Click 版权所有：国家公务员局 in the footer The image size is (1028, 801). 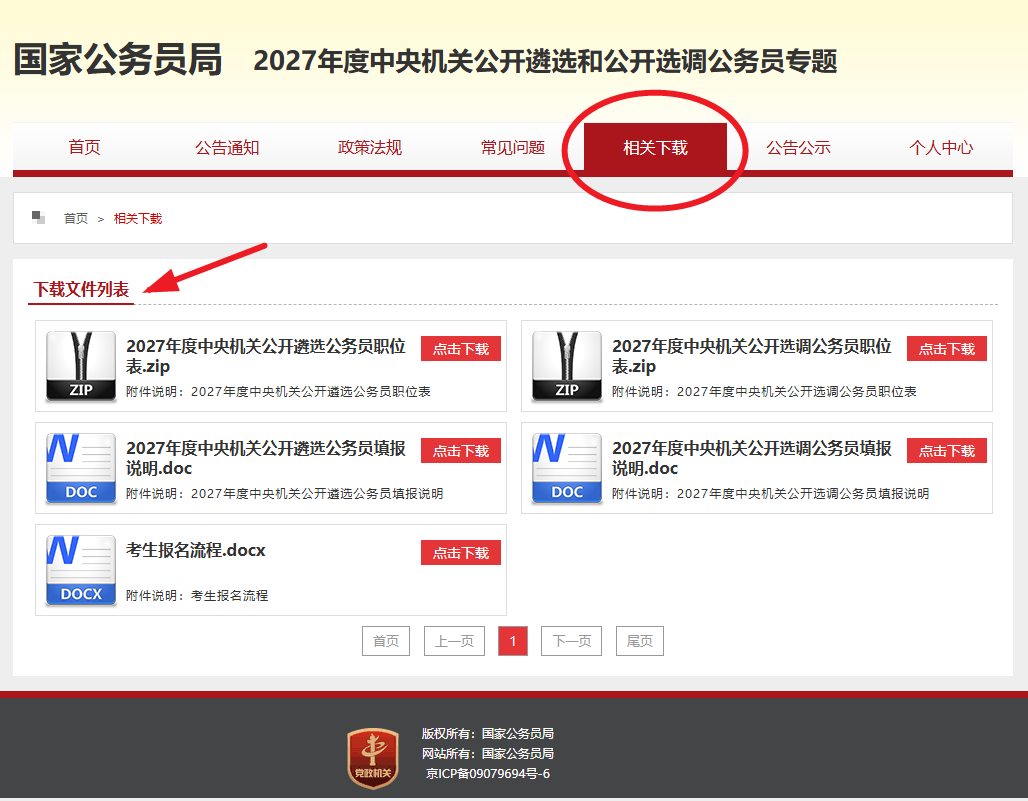(x=488, y=733)
